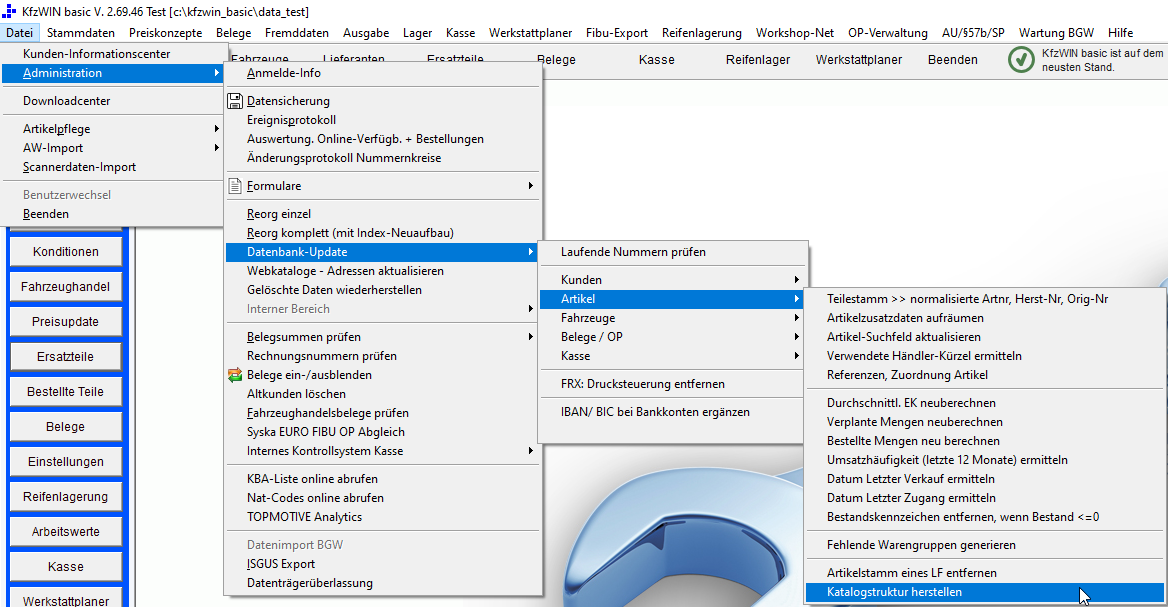Image resolution: width=1168 pixels, height=607 pixels.
Task: Expand the Administration submenu arrow
Action: point(217,73)
